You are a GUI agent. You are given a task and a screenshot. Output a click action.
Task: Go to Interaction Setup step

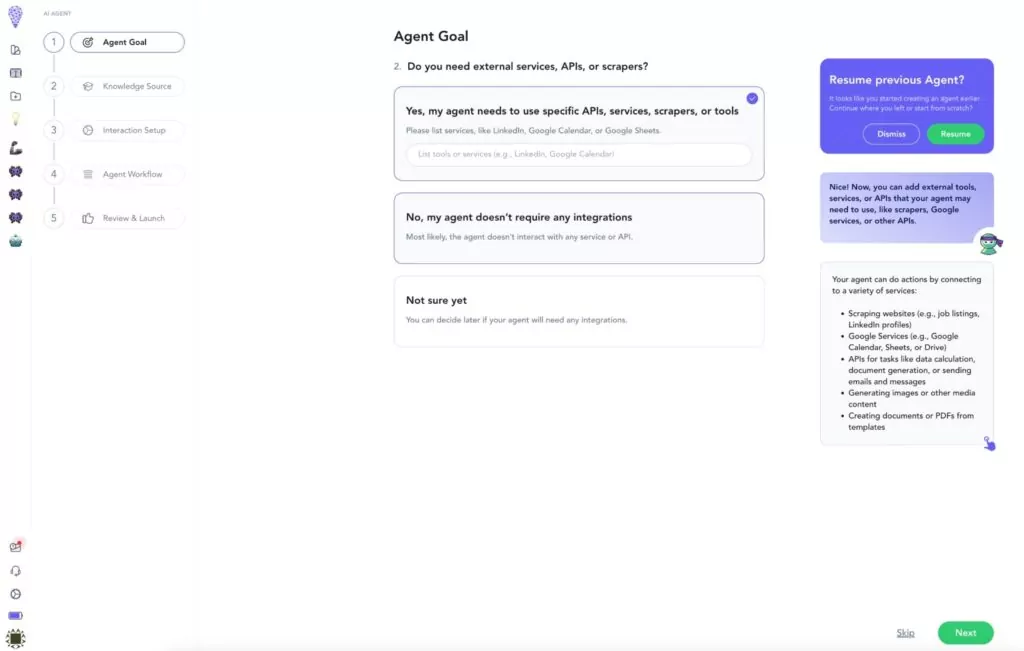(x=127, y=131)
